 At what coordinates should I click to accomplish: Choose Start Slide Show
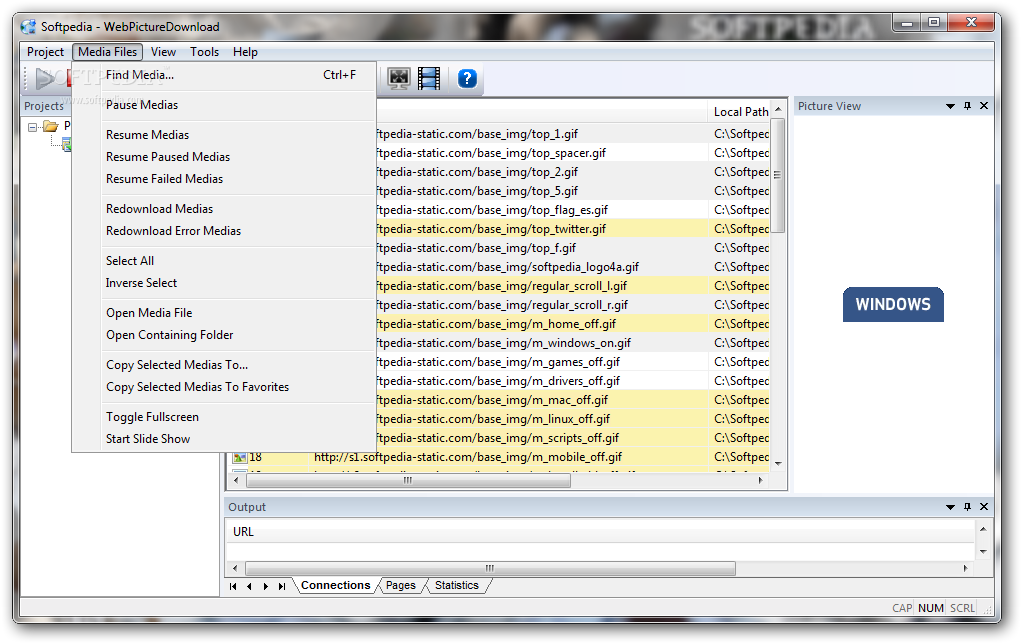click(224, 440)
